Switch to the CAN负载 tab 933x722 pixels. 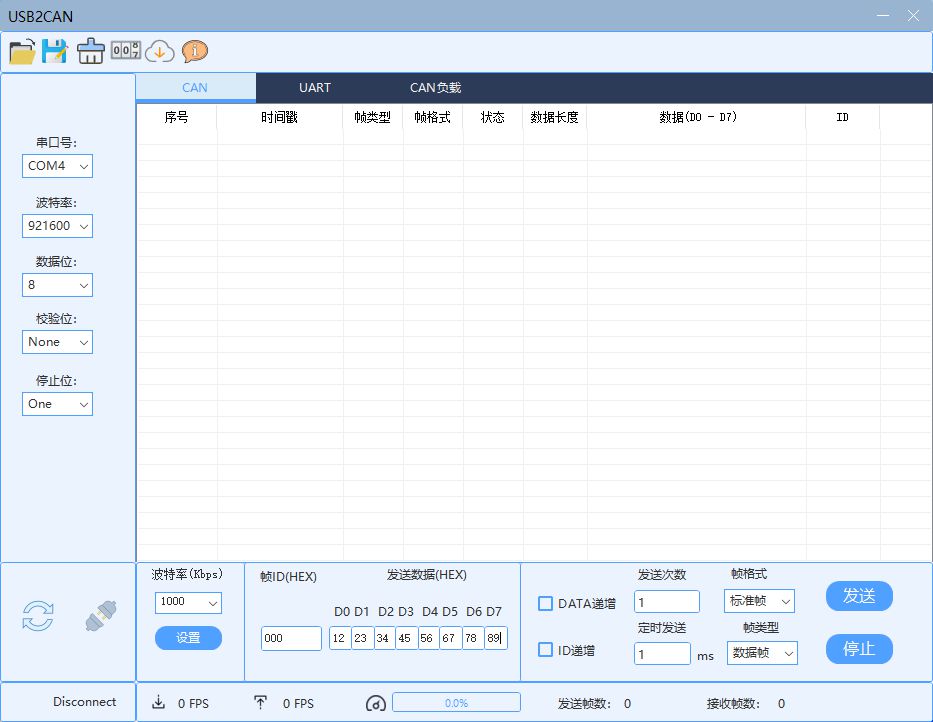[x=435, y=88]
